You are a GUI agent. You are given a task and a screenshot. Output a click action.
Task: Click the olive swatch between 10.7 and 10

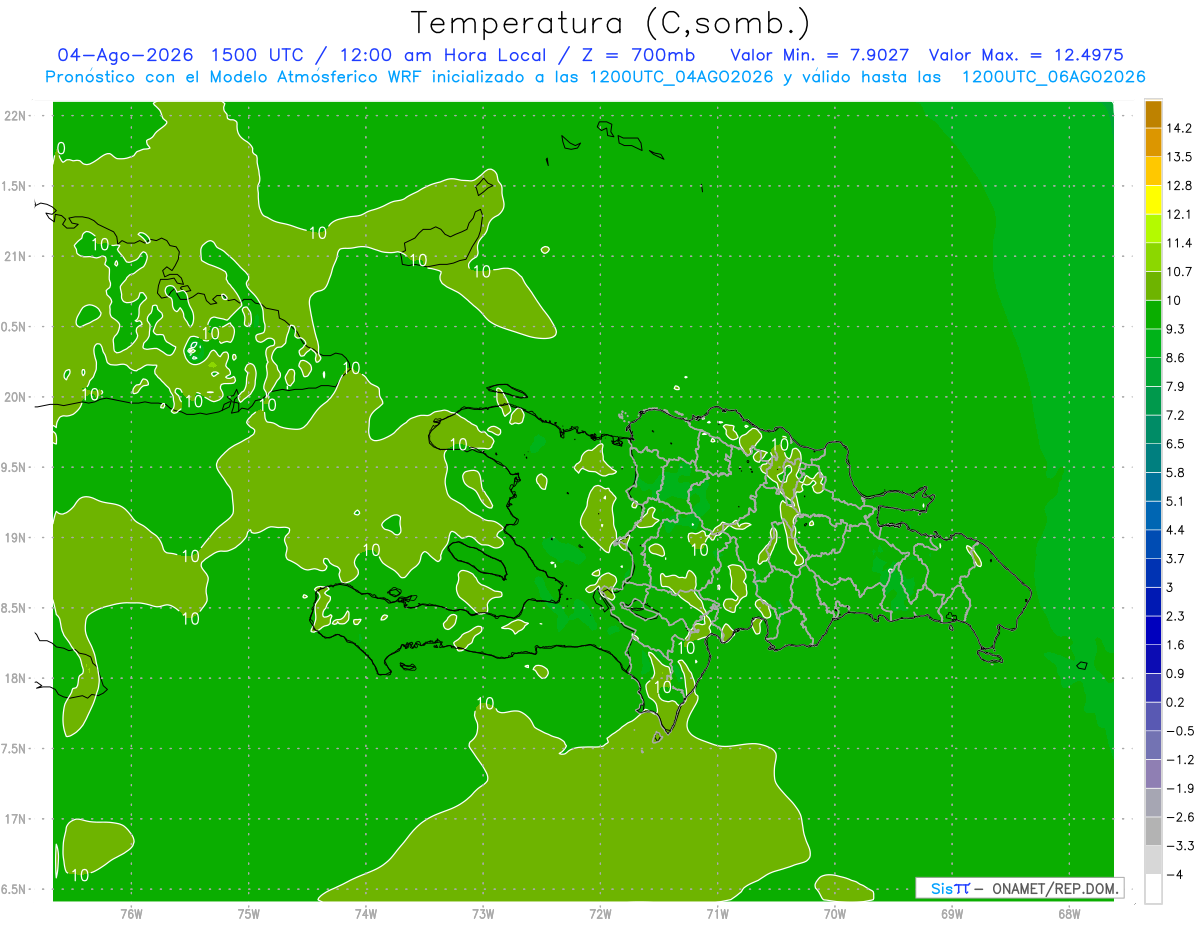(x=1153, y=285)
